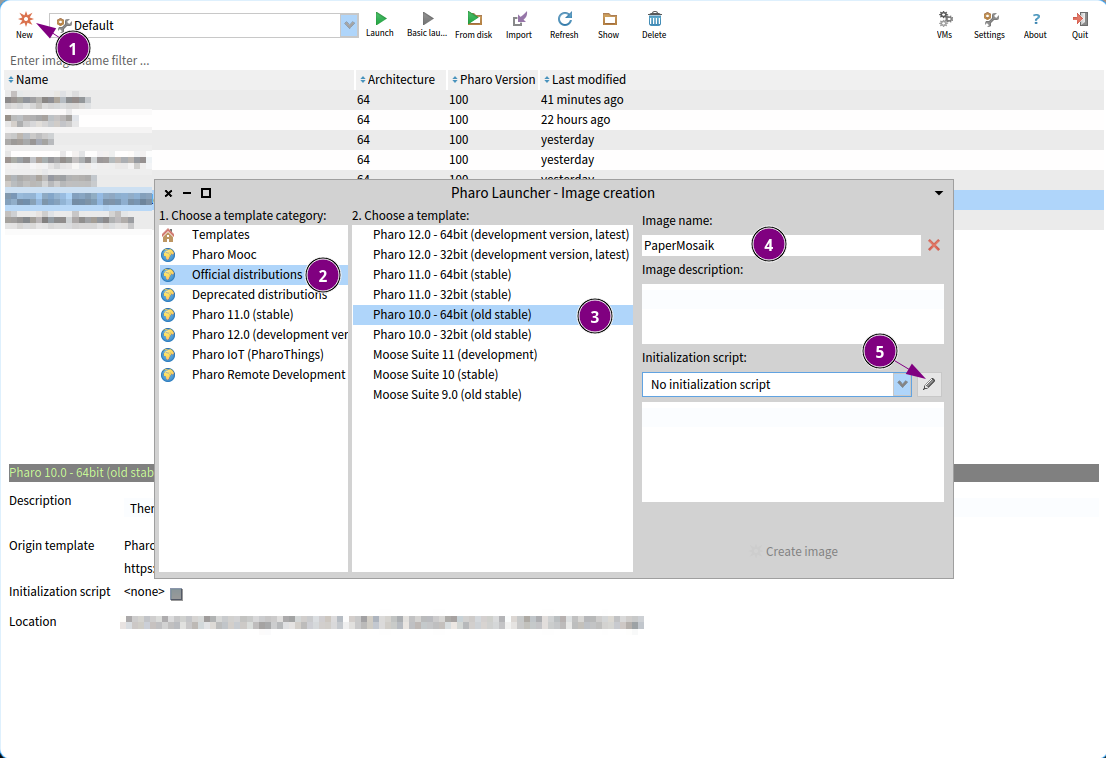Click the globe icon beside Pharo Mooc
Viewport: 1106px width, 758px height.
coord(168,255)
